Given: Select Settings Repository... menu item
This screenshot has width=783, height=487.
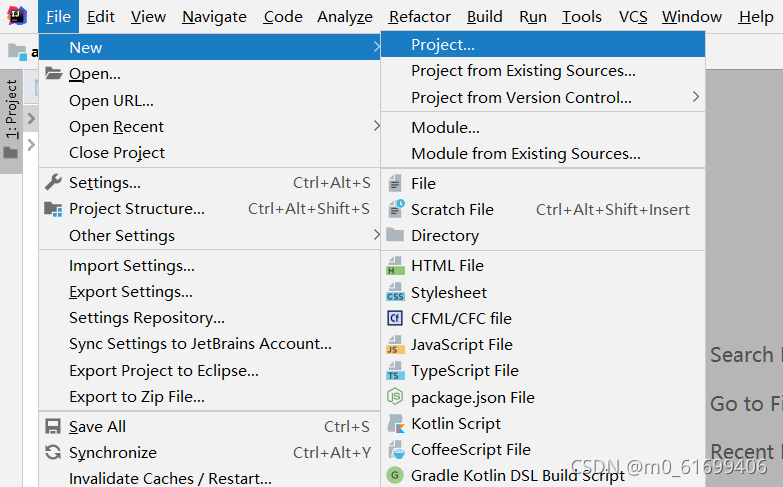Looking at the screenshot, I should pos(209,318).
